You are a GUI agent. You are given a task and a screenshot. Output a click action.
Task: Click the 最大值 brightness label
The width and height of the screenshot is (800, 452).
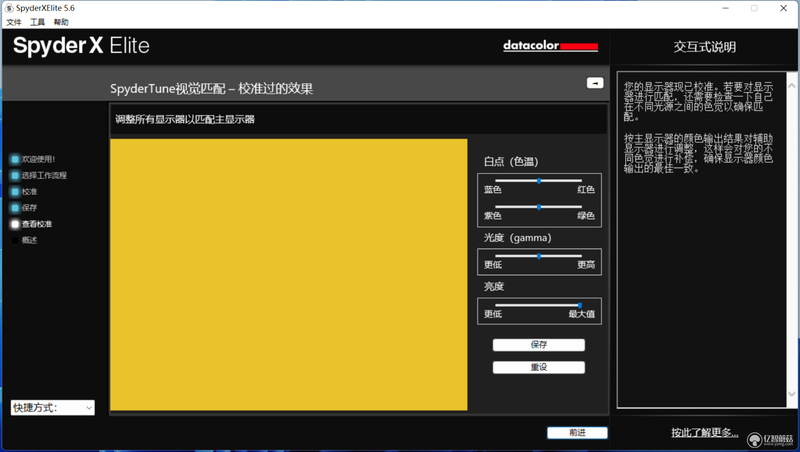(582, 314)
